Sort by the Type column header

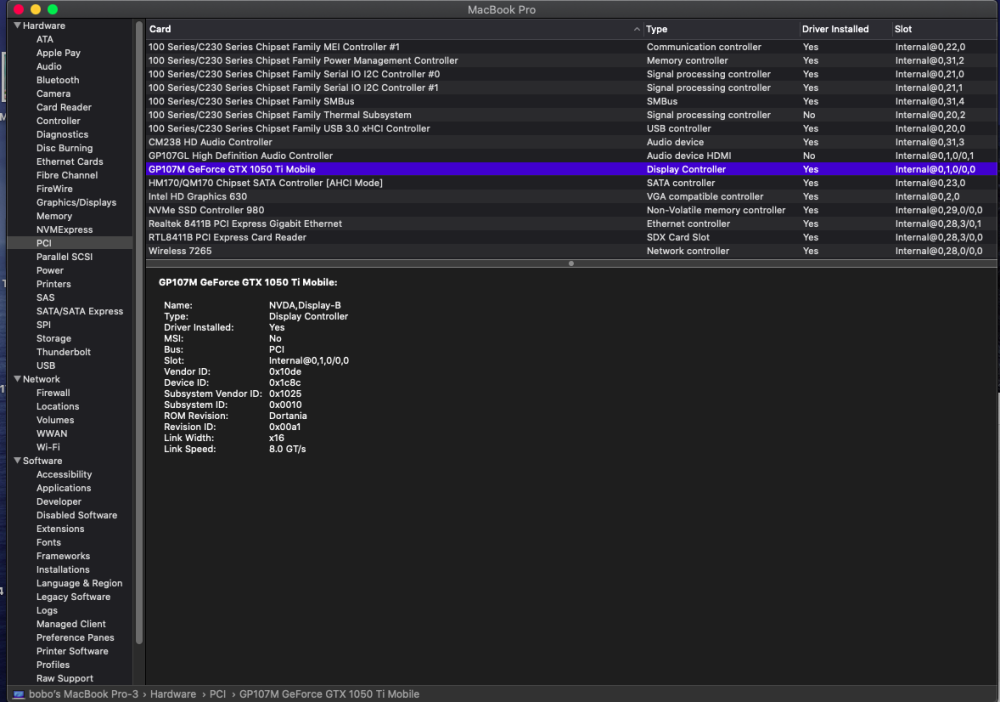click(721, 29)
